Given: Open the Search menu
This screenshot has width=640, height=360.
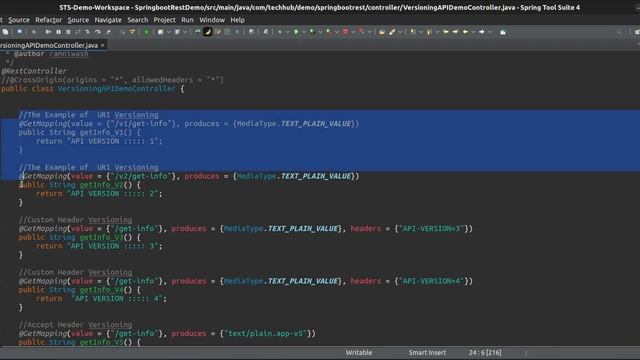Looking at the screenshot, I should (138, 20).
